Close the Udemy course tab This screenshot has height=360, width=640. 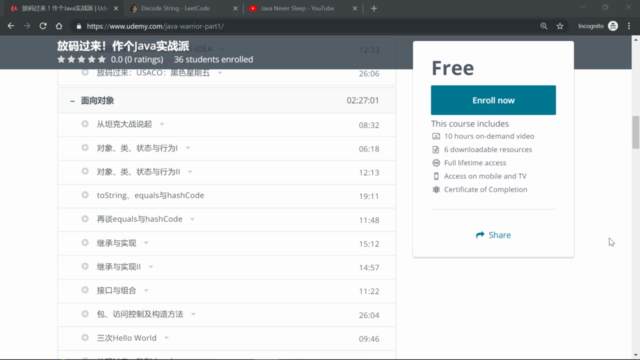point(116,9)
